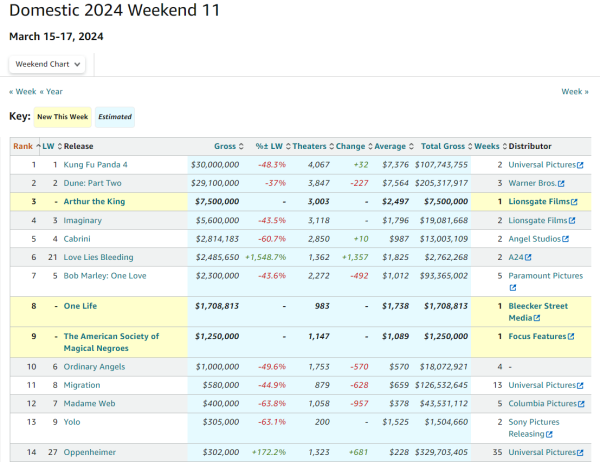Viewport: 600px width, 462px height.
Task: Open the external link icon under Paramount Pictures
Action: (x=513, y=288)
